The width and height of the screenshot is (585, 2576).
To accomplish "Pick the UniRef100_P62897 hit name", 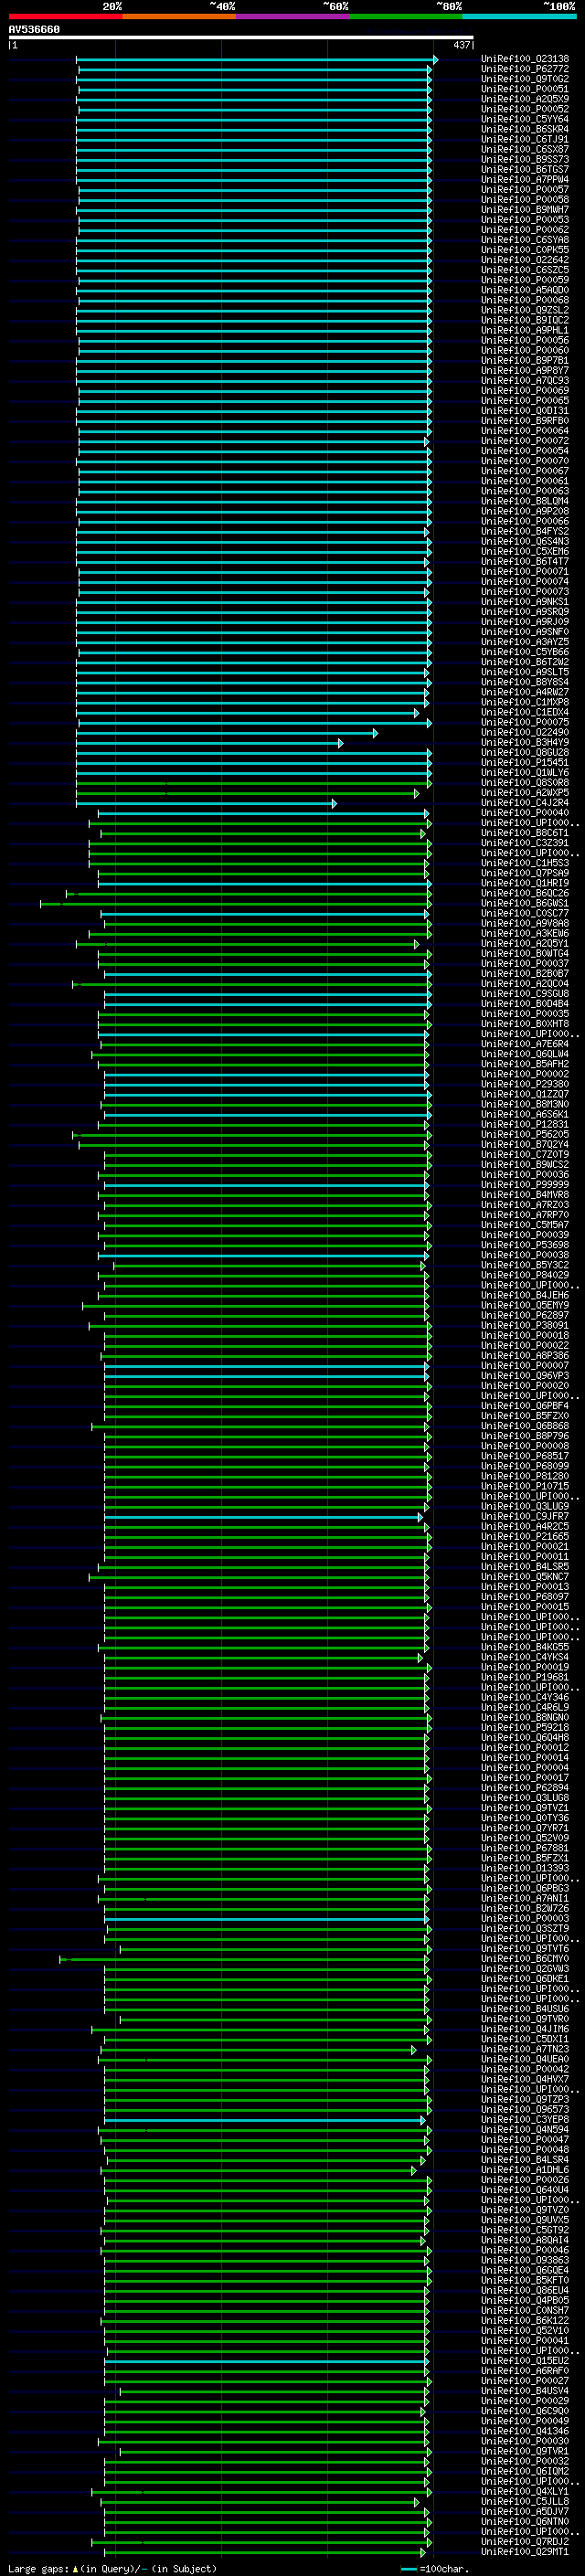I will (525, 1316).
